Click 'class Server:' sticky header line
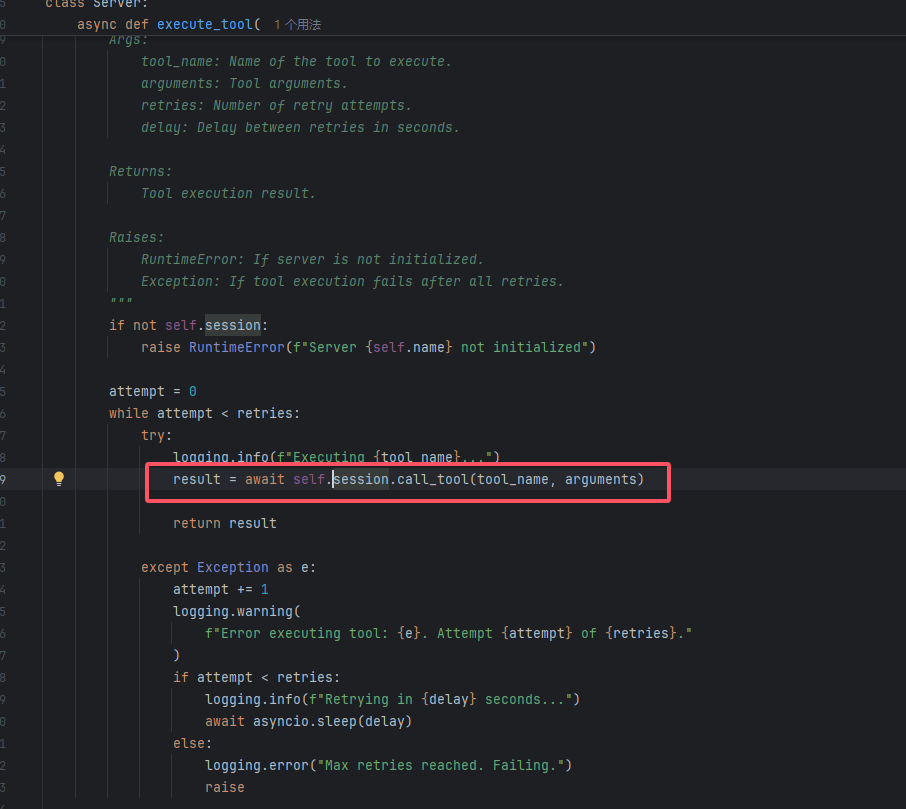 96,4
